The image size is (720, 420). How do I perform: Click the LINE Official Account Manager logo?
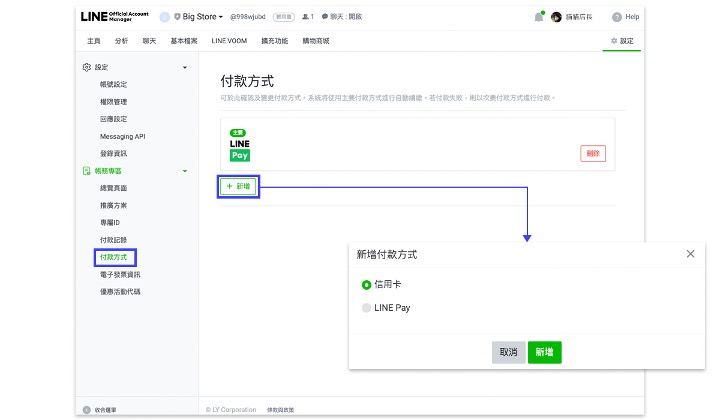pyautogui.click(x=114, y=17)
